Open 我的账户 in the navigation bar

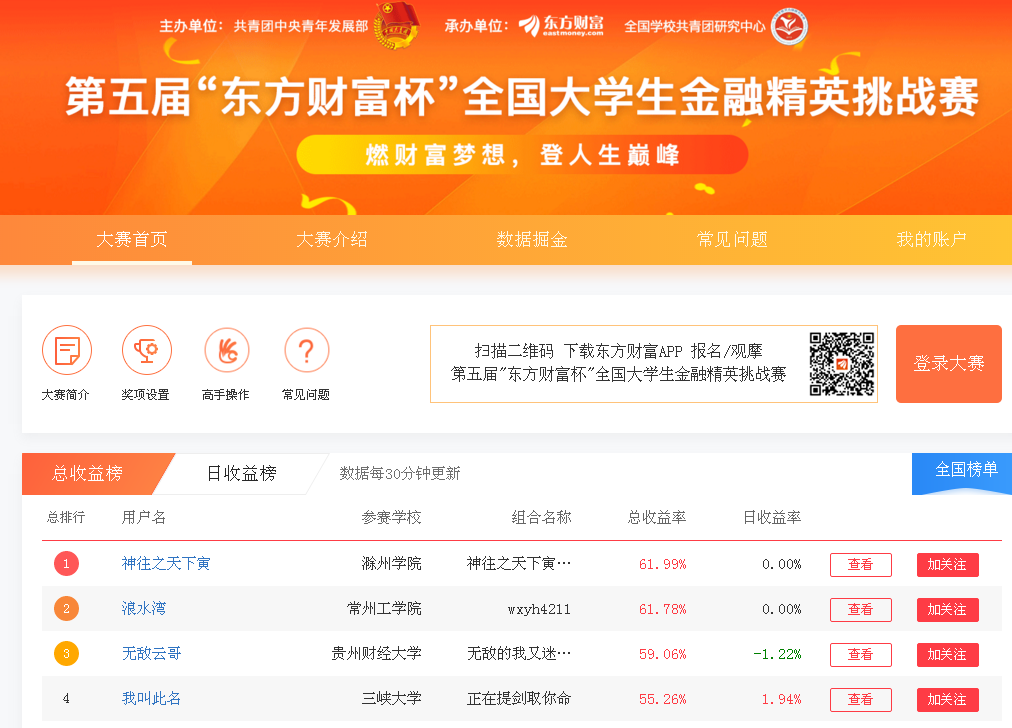pos(931,239)
